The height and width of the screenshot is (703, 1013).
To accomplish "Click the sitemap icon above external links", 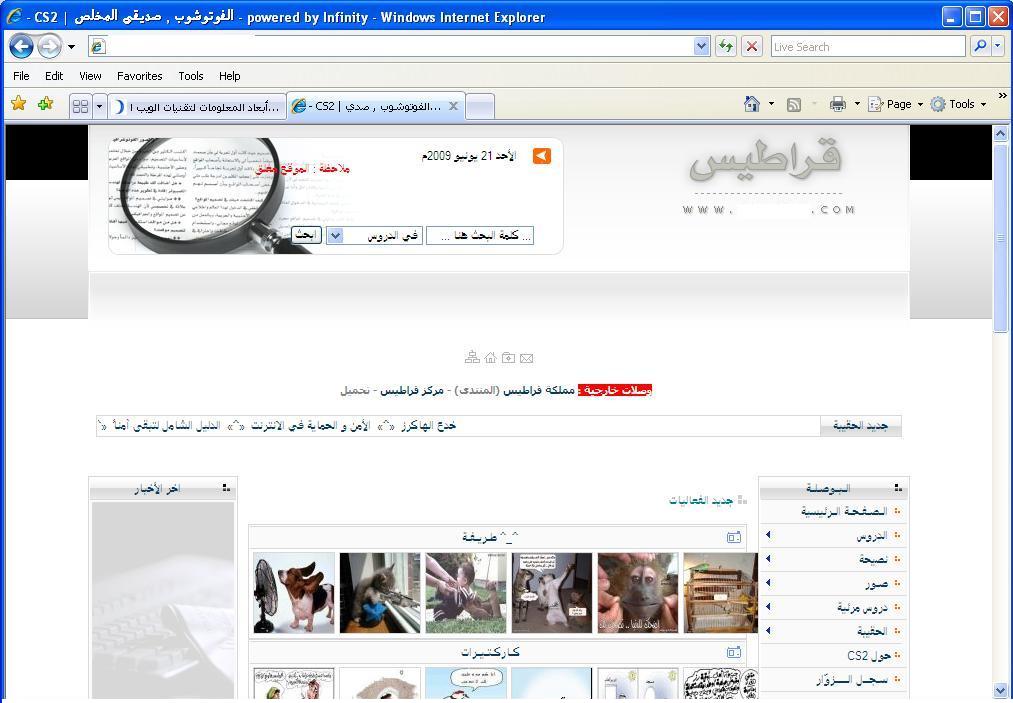I will coord(472,358).
